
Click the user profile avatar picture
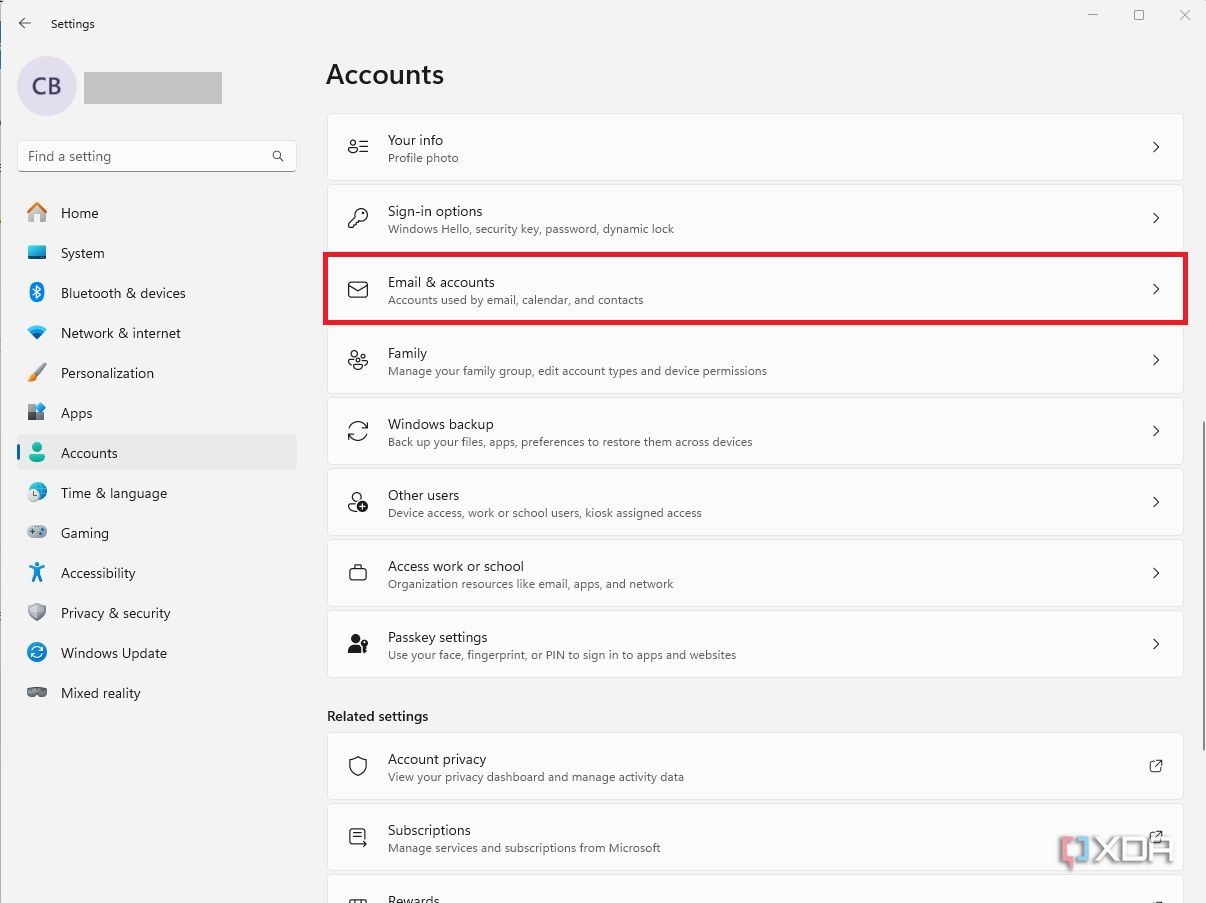pos(46,86)
